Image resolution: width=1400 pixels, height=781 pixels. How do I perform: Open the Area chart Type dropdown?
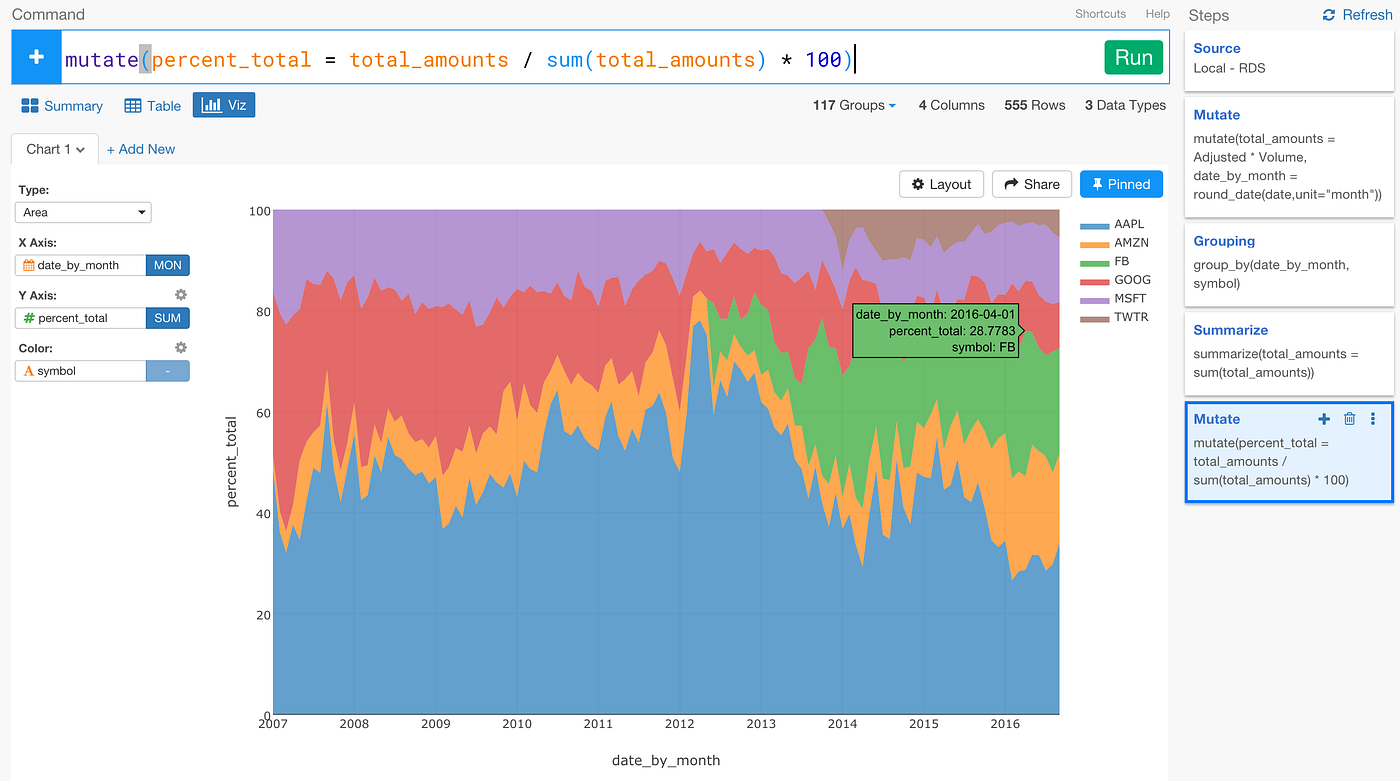click(82, 211)
